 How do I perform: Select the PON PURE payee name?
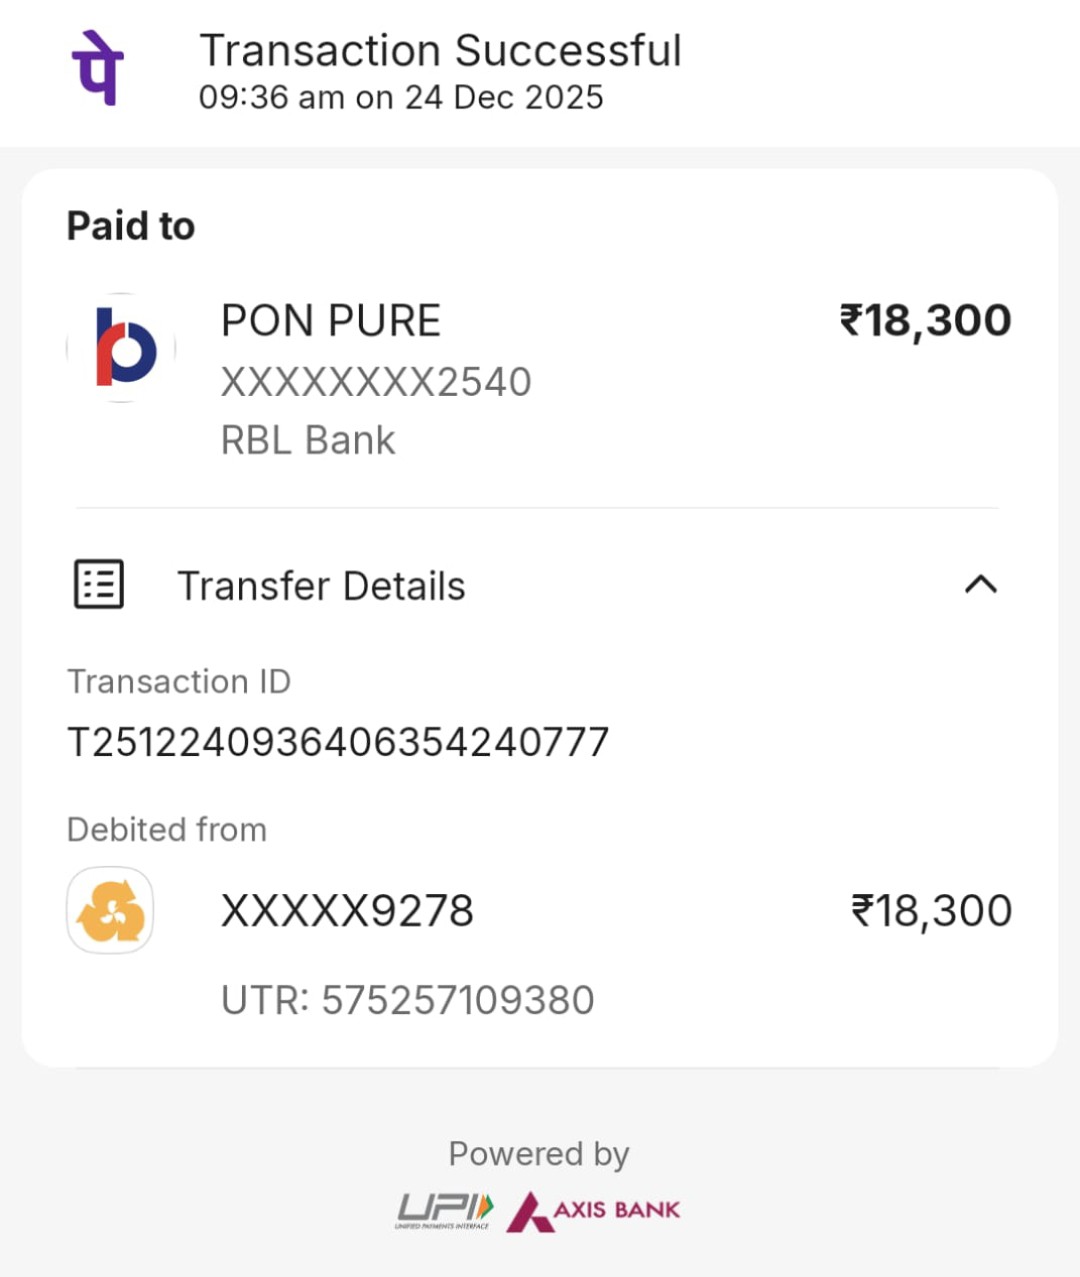pos(330,321)
